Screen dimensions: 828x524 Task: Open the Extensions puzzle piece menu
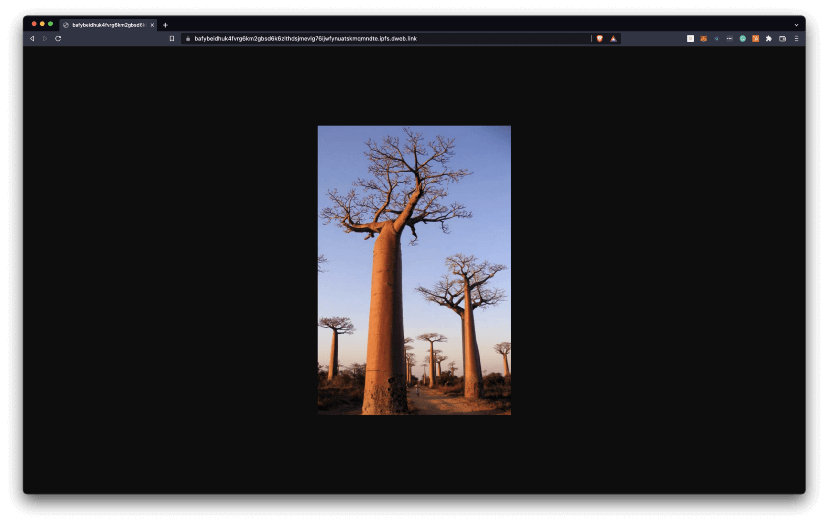click(769, 38)
